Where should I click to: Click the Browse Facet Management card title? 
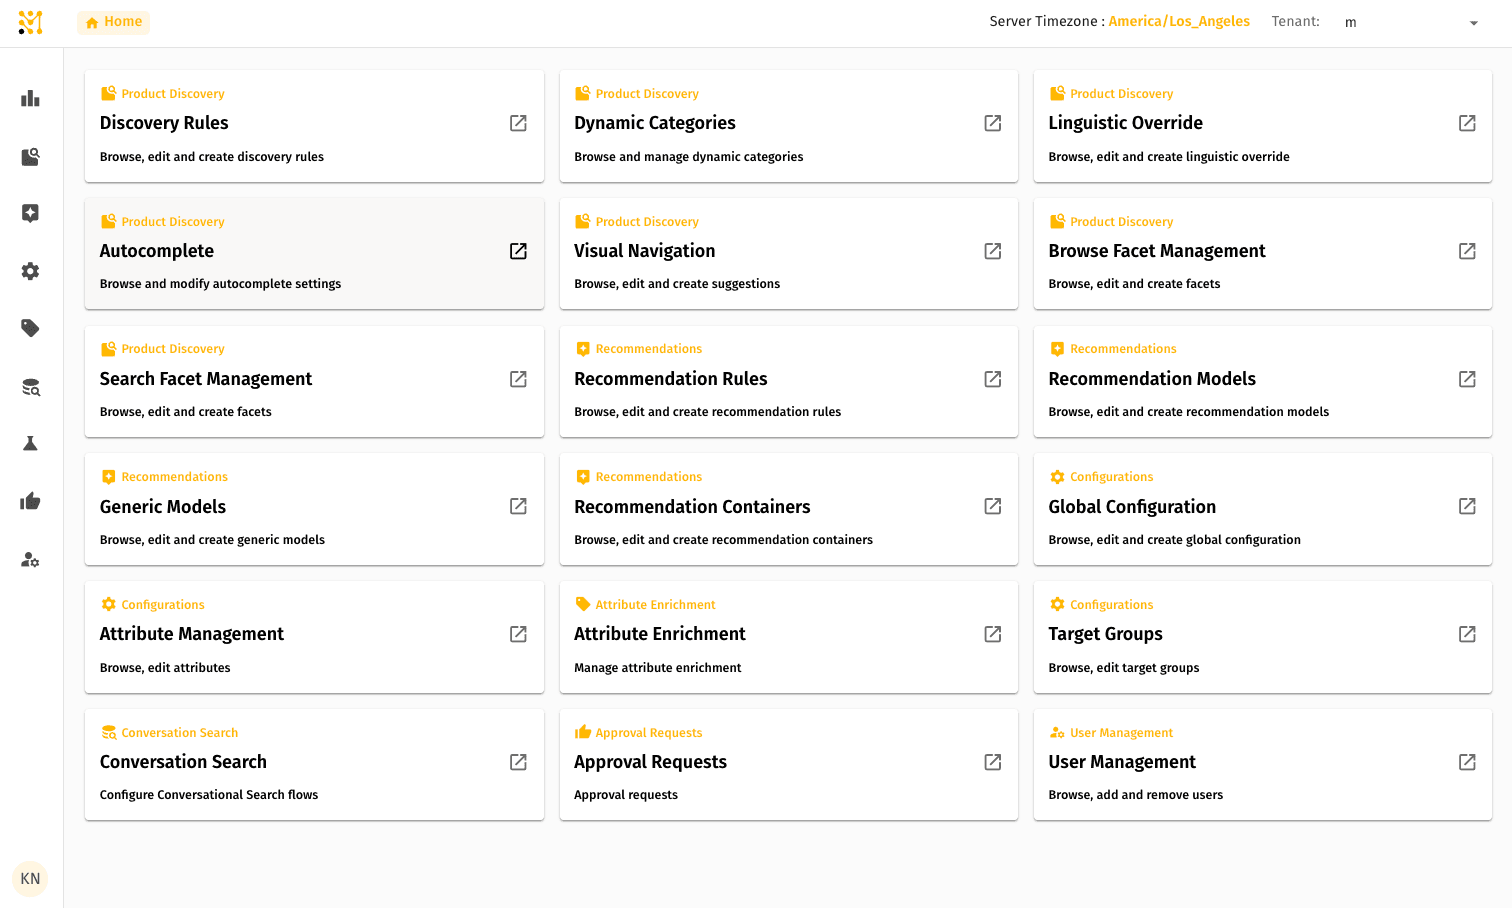pos(1157,251)
